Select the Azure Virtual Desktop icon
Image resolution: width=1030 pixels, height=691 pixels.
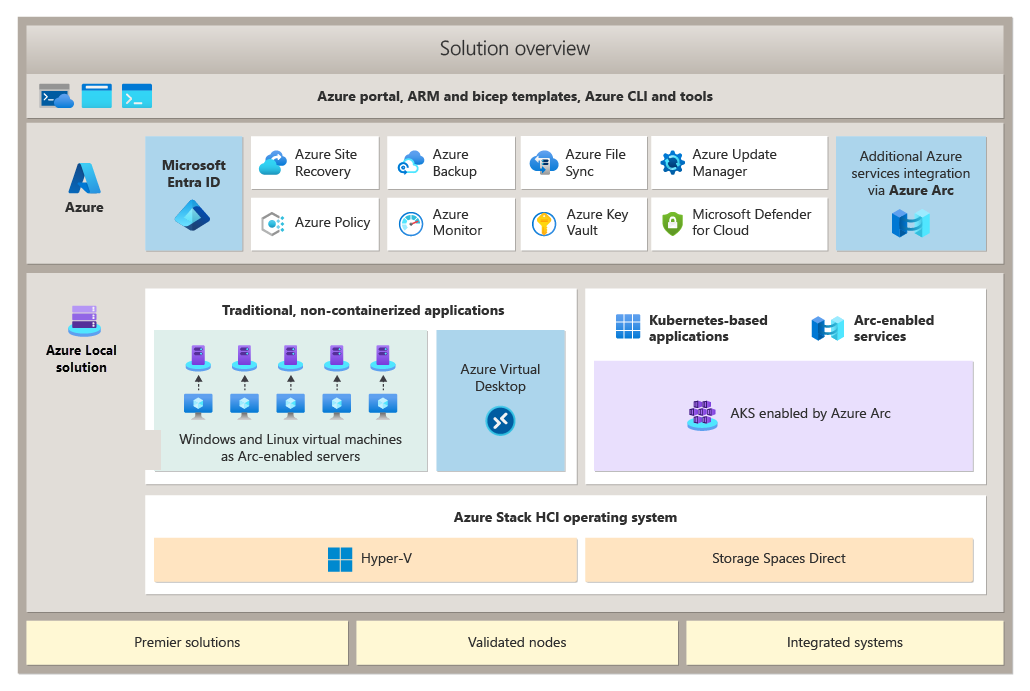(x=500, y=420)
